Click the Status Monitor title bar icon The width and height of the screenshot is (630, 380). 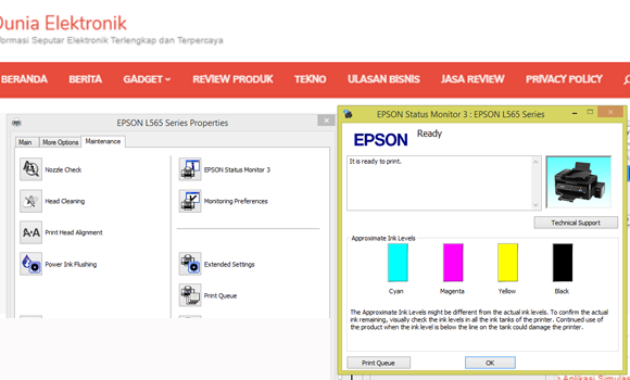(348, 114)
